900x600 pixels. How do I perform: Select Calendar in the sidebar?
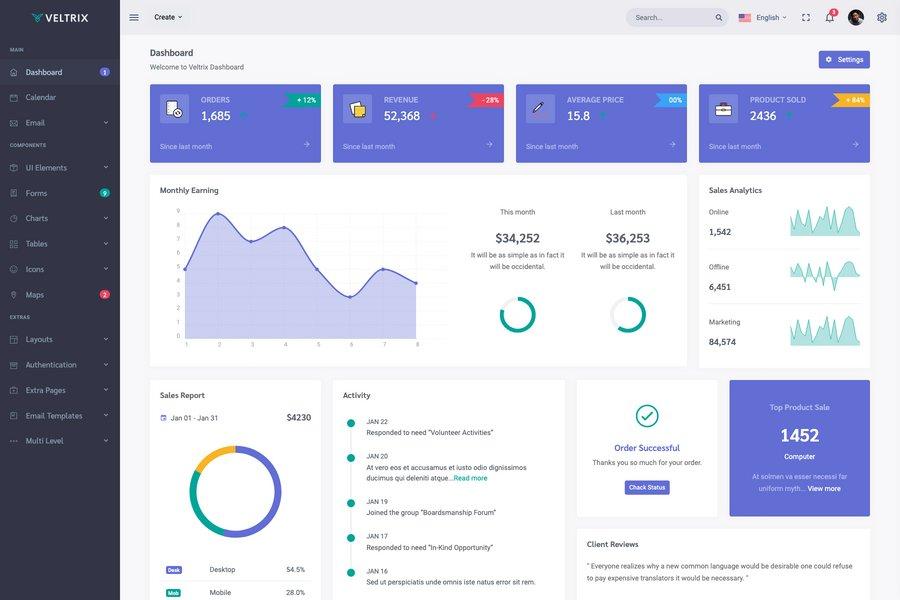coord(41,97)
